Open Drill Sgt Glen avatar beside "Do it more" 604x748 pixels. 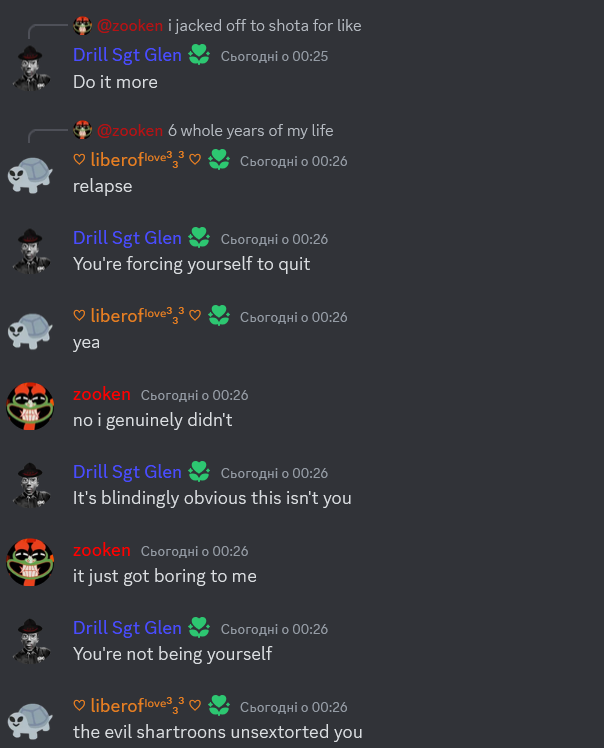[31, 68]
